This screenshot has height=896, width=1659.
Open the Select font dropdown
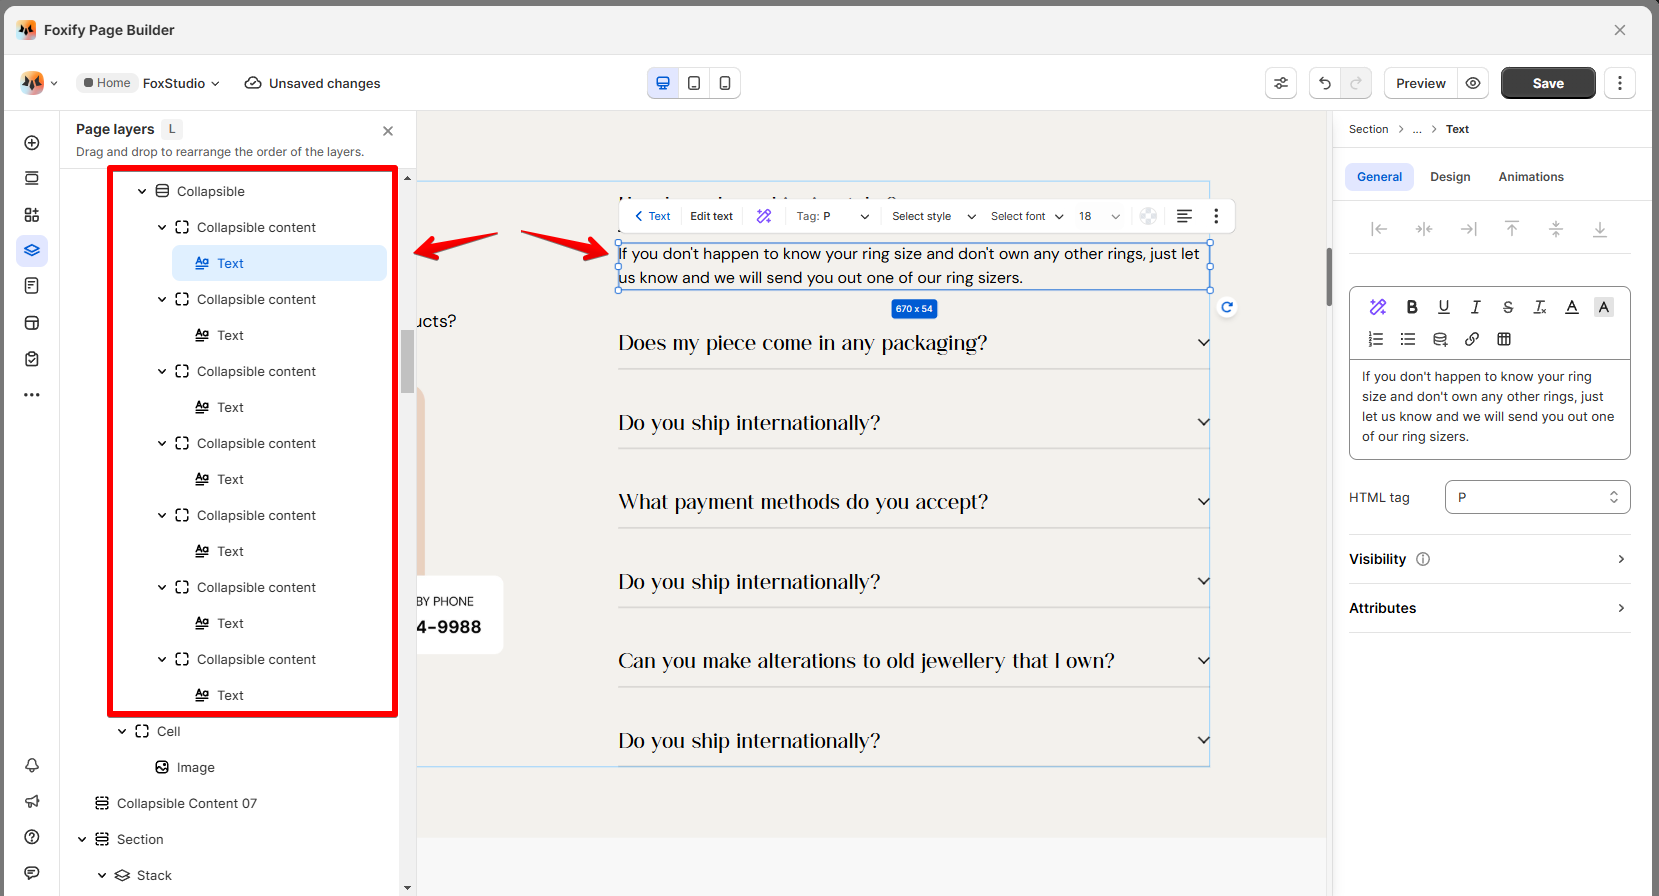pyautogui.click(x=1027, y=216)
